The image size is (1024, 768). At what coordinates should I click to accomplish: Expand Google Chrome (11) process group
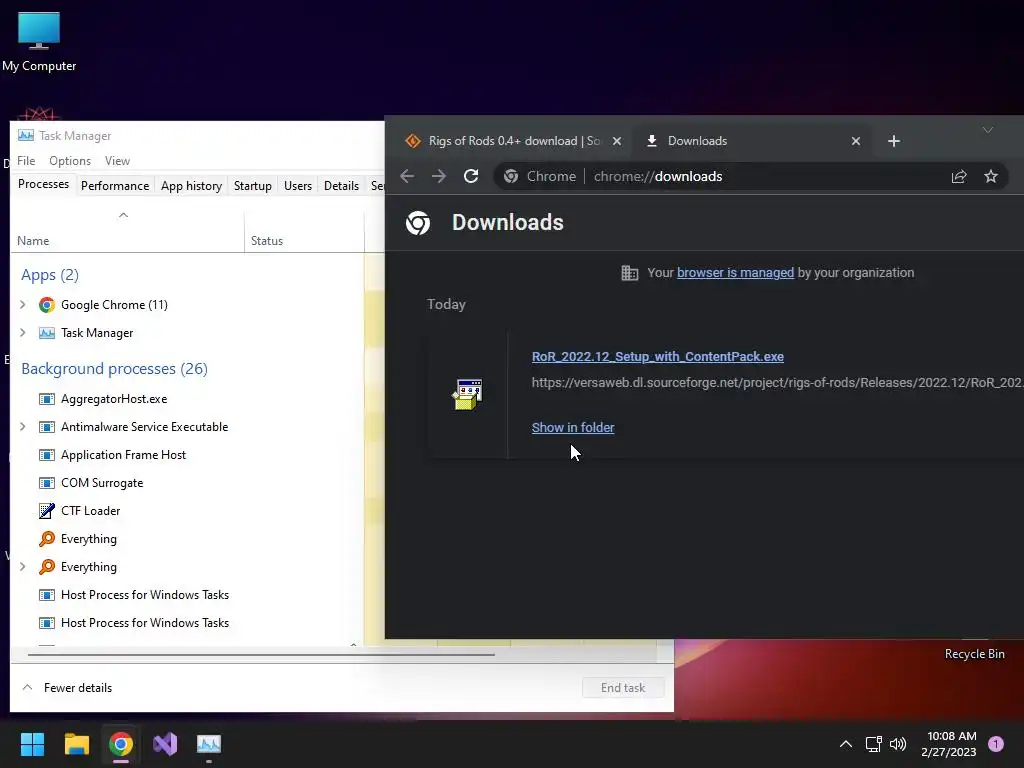coord(23,305)
